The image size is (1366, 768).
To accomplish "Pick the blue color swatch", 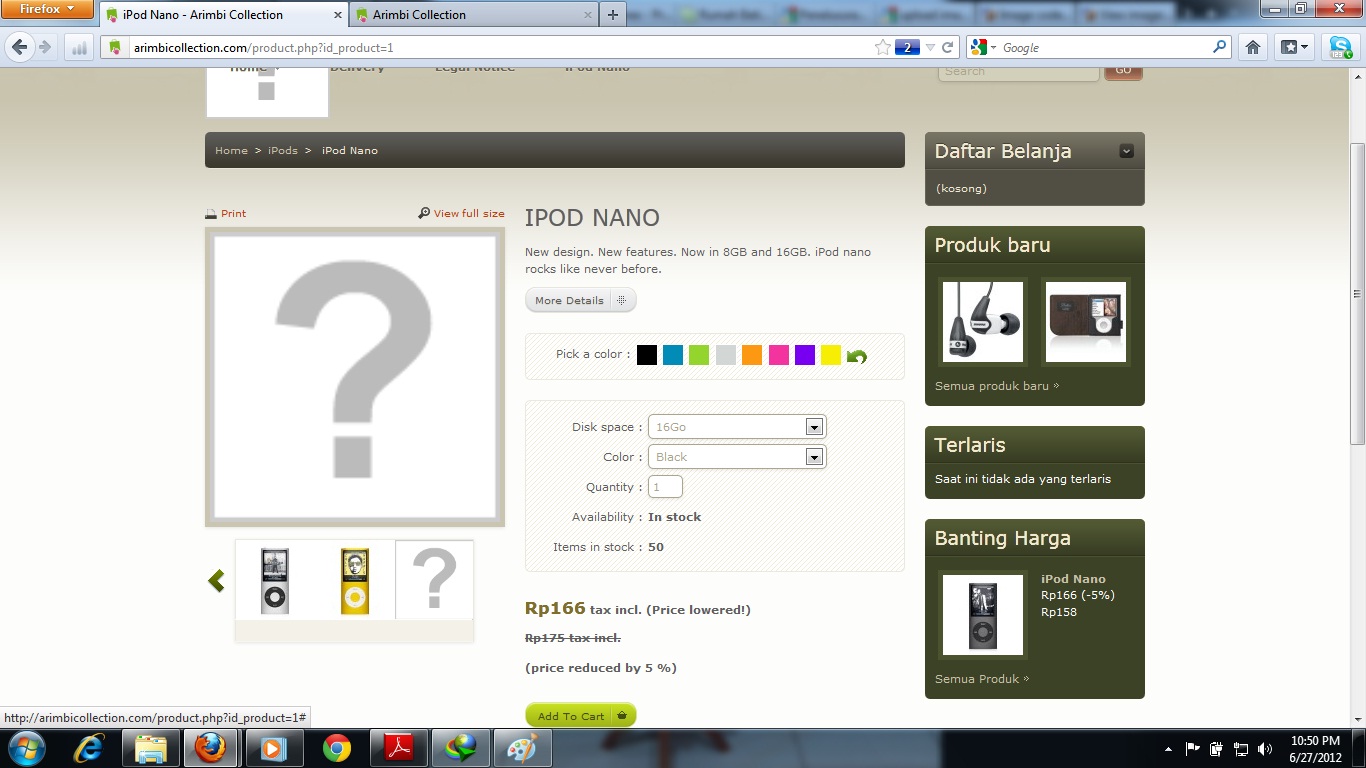I will [x=673, y=355].
